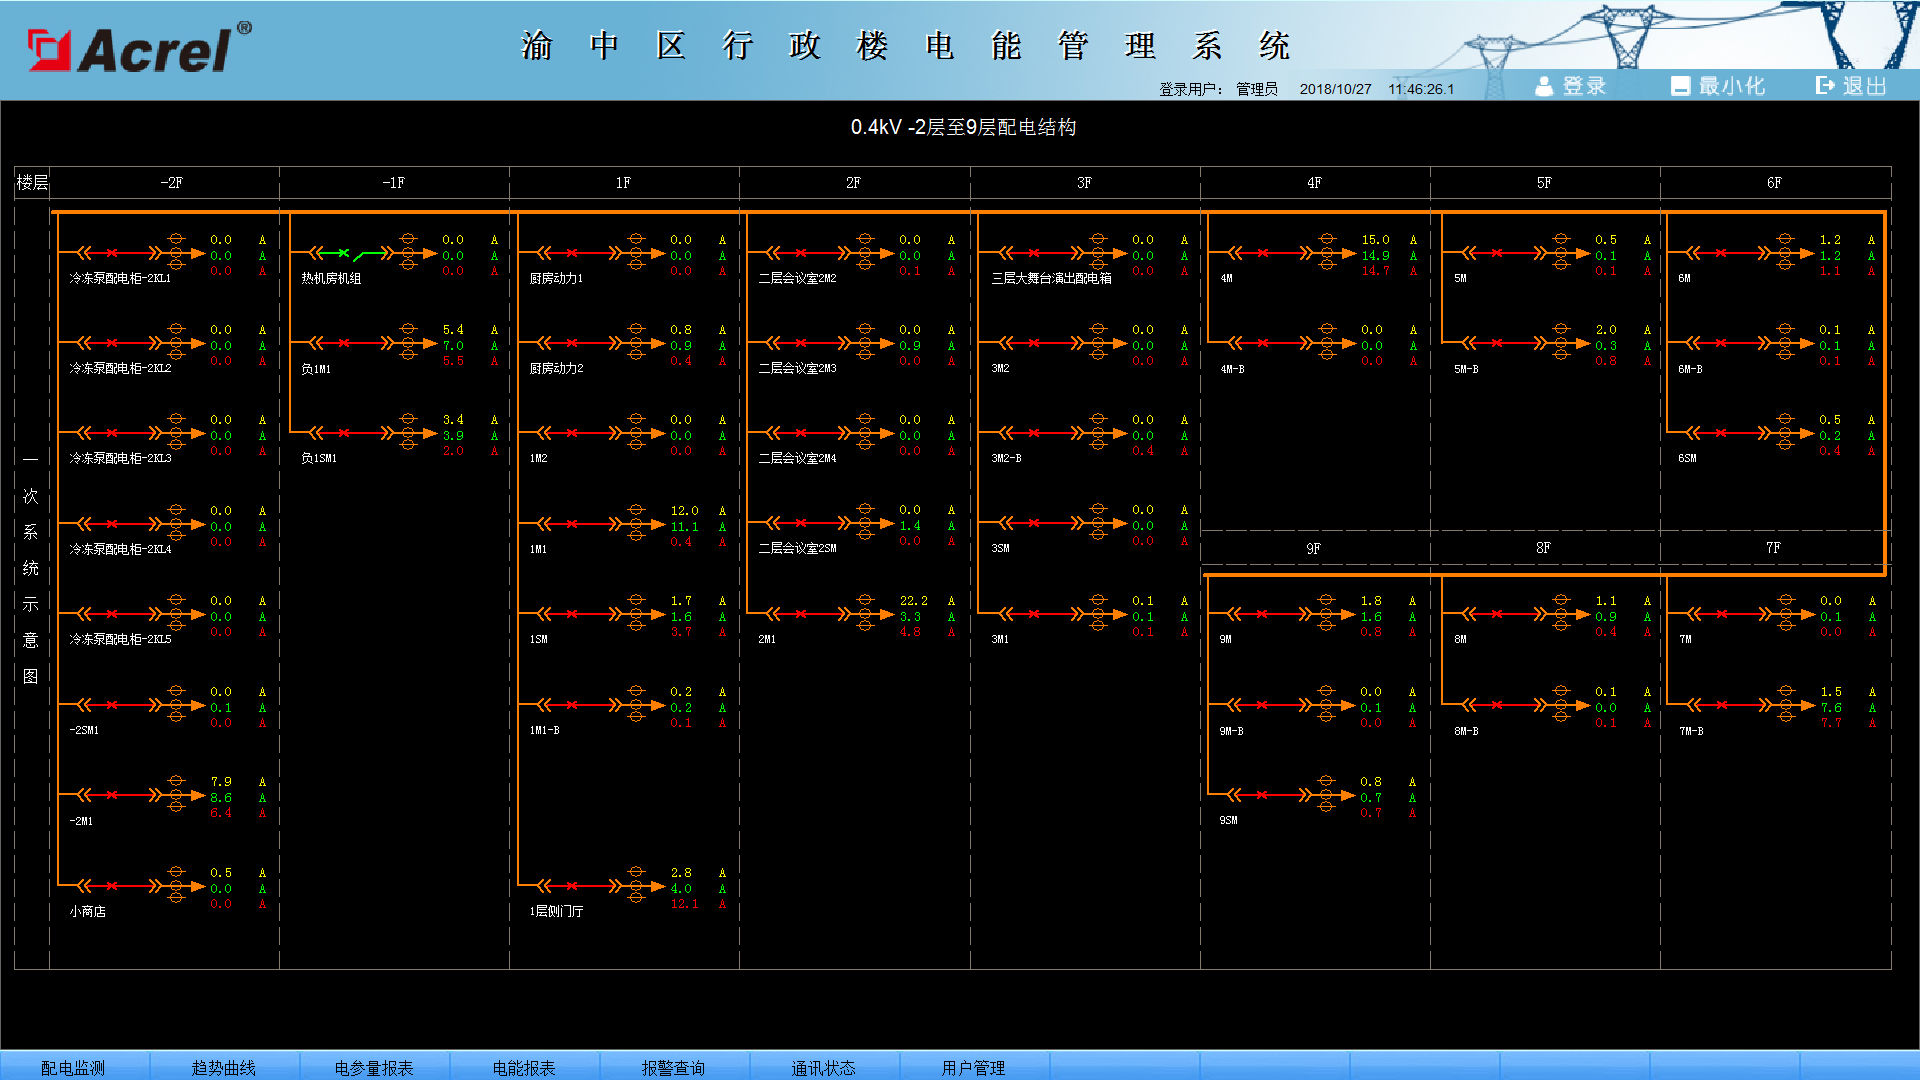Click the 15.0 current value of 4M
Screen dimensions: 1920x1080
coord(1375,240)
